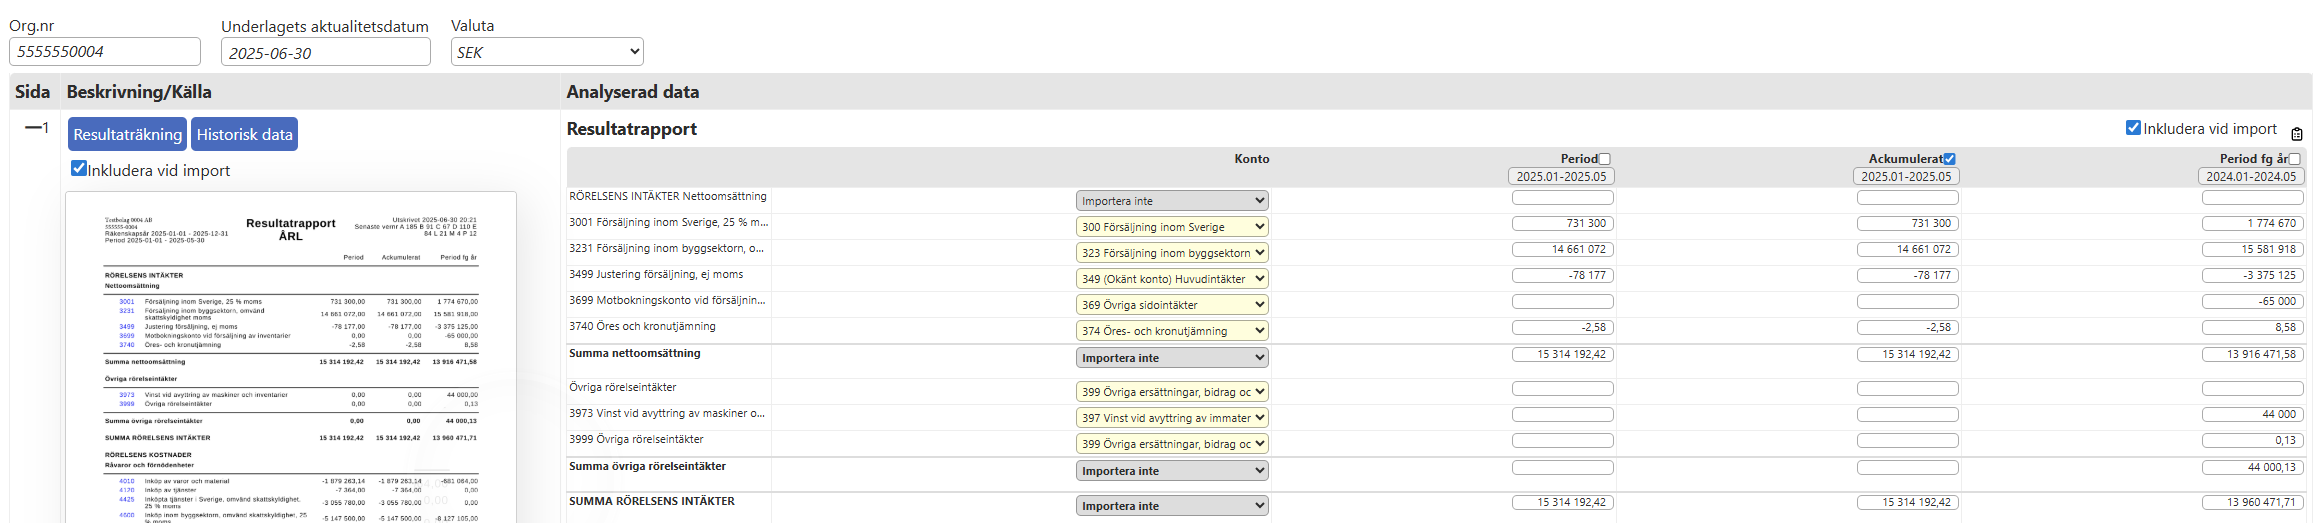Open the Resultatrapport document thumbnail preview

click(x=291, y=360)
